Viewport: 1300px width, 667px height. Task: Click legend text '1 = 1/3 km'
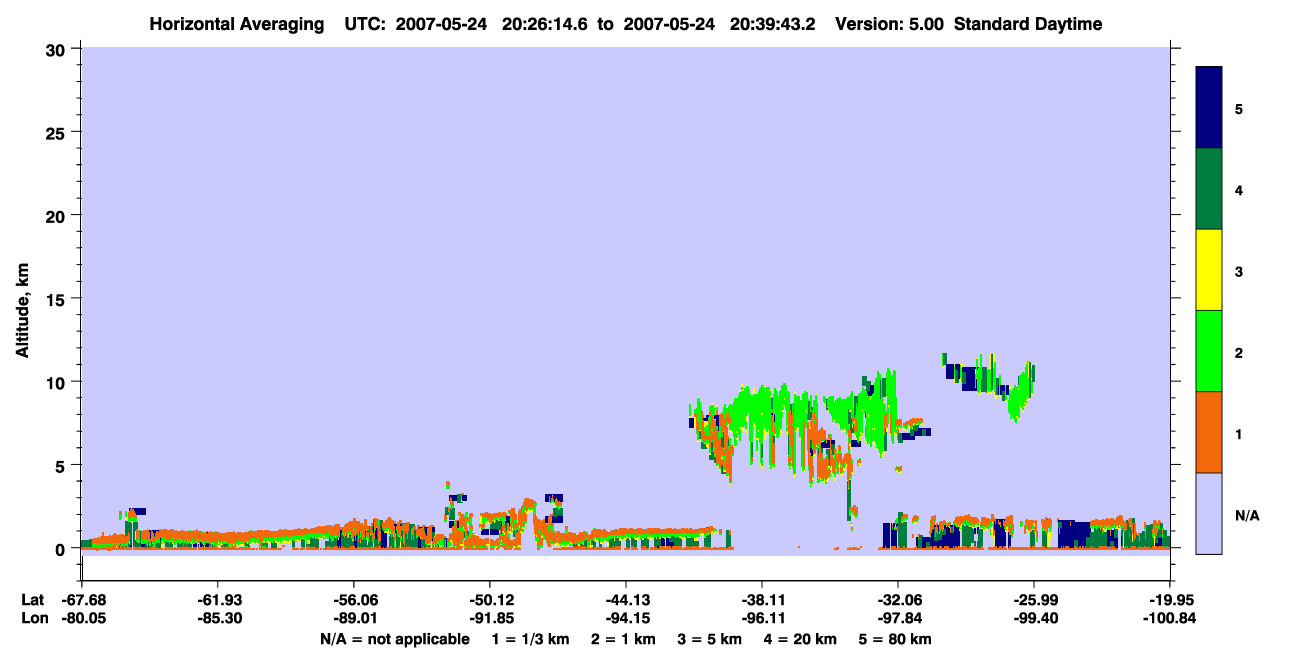tap(529, 638)
